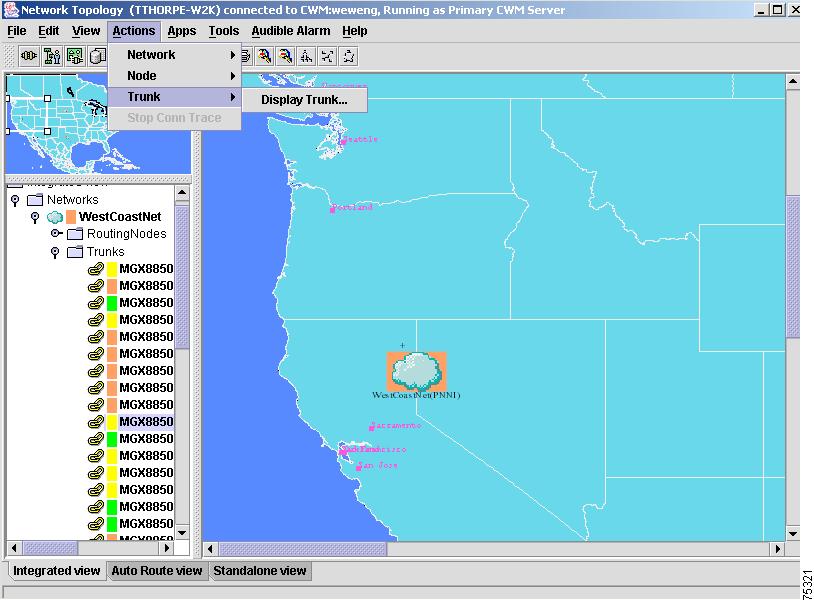
Task: Open the Apps menu
Action: 182,31
